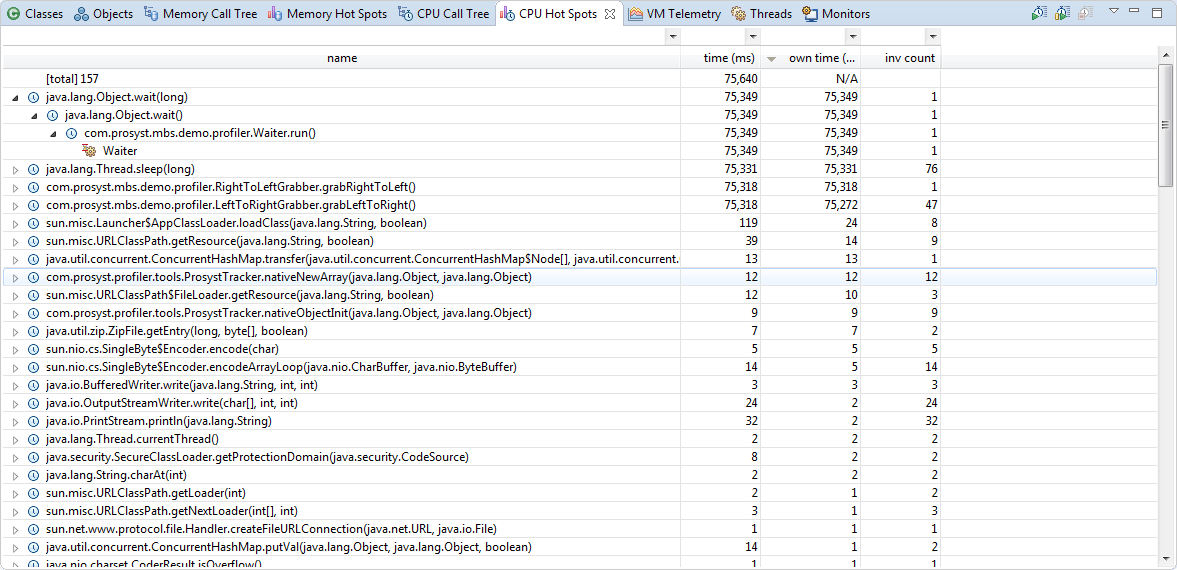The image size is (1177, 570).
Task: Open the name column filter dropdown
Action: (671, 37)
